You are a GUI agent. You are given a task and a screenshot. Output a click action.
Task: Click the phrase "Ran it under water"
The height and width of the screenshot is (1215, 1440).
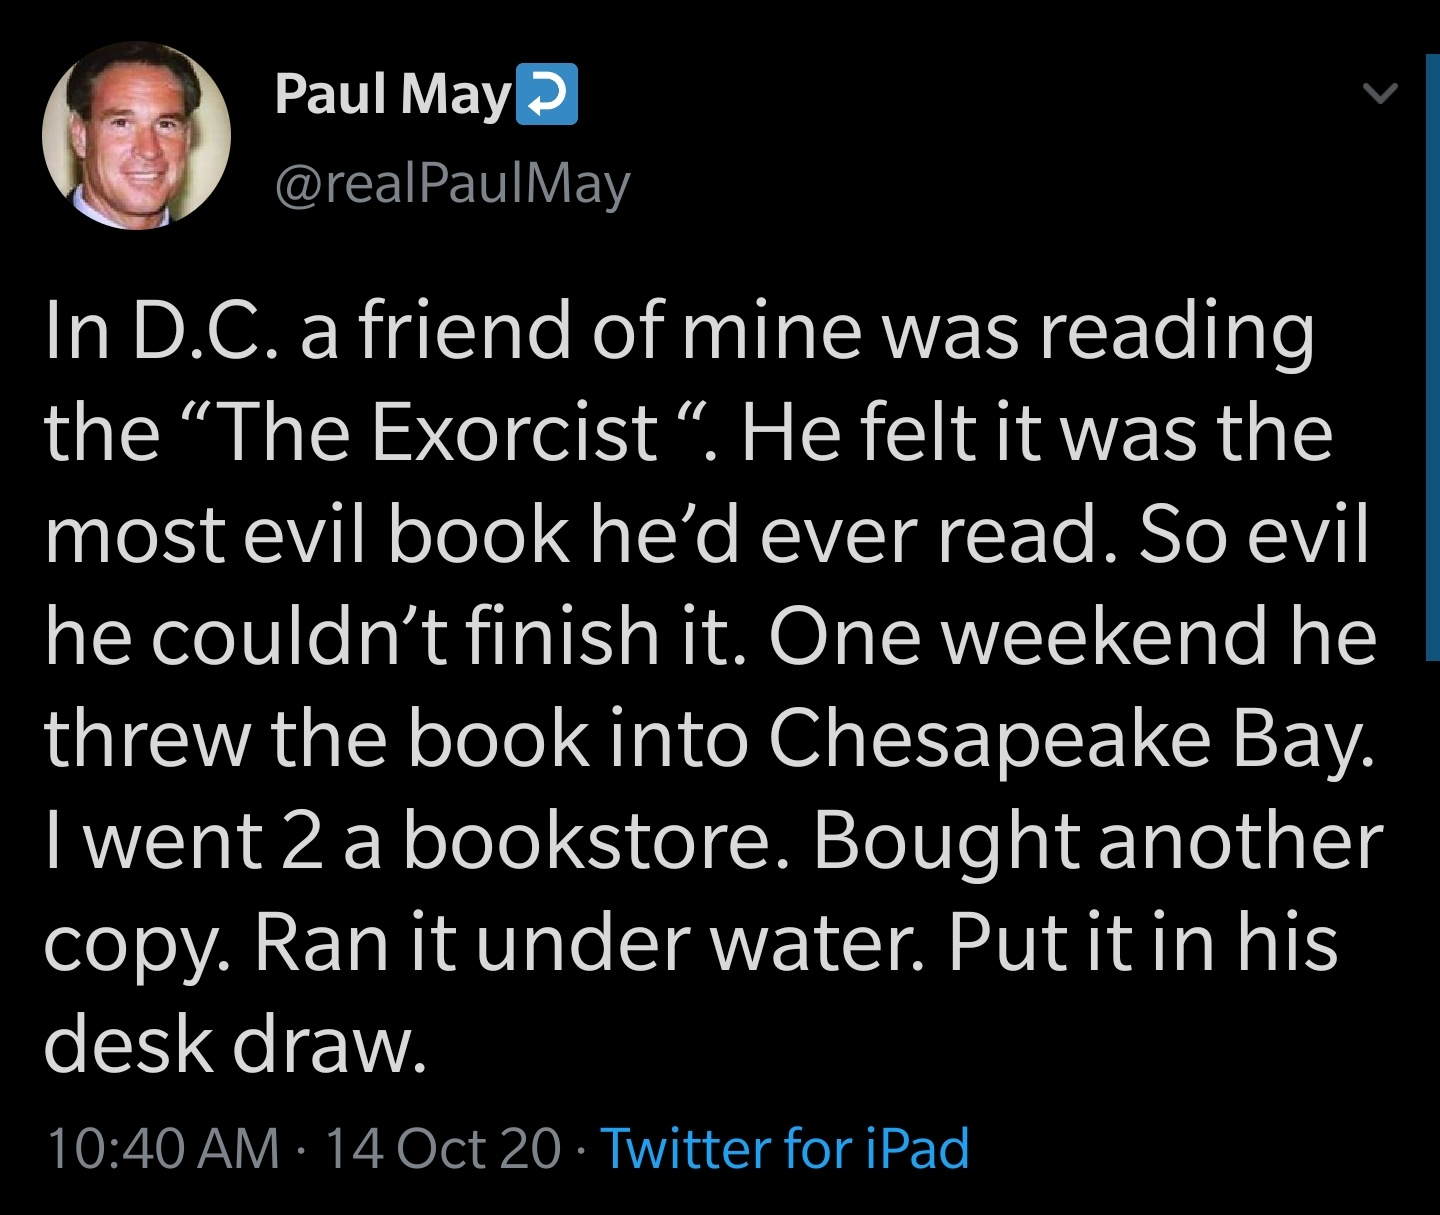(x=588, y=944)
